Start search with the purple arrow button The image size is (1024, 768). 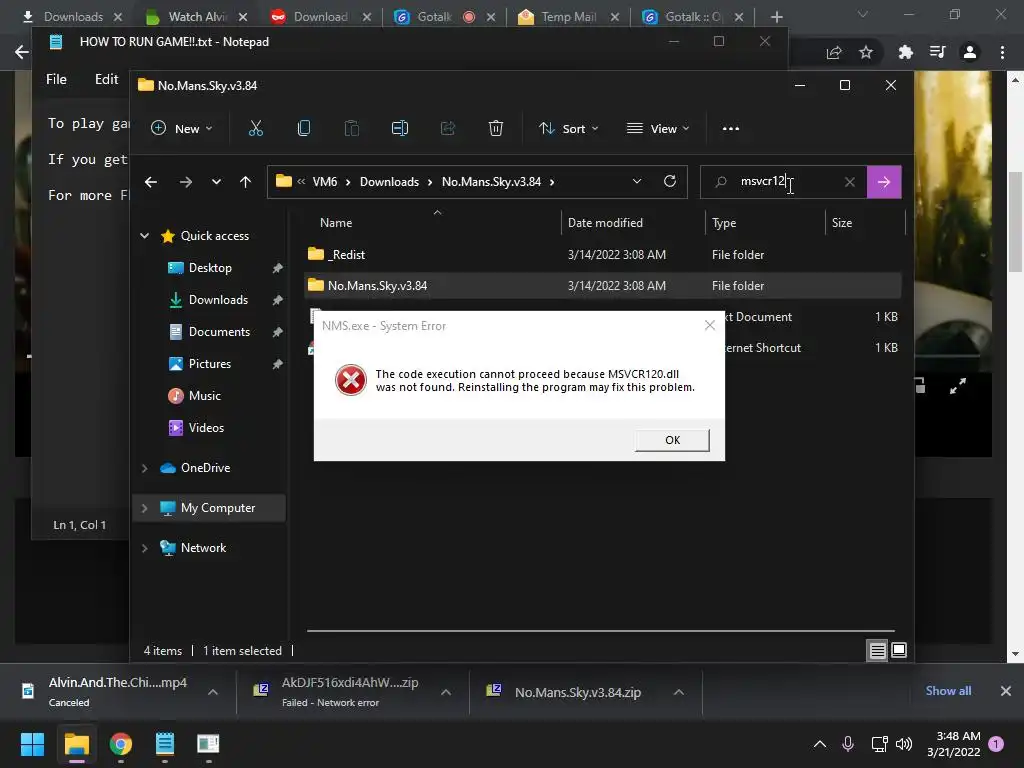click(884, 182)
